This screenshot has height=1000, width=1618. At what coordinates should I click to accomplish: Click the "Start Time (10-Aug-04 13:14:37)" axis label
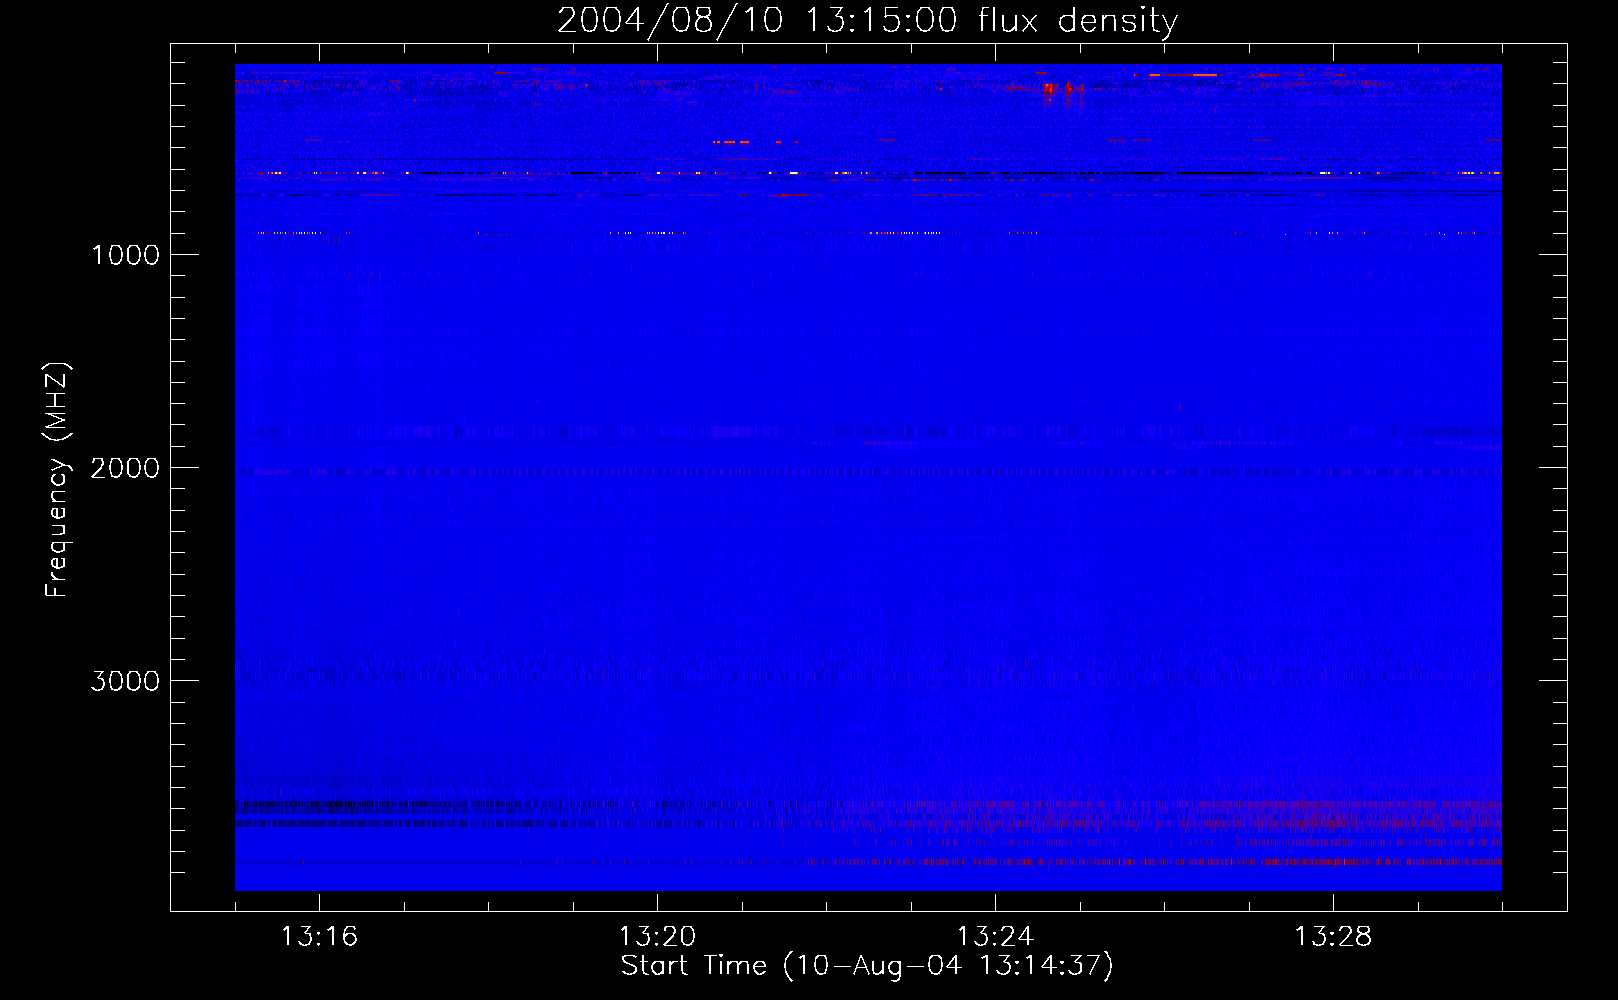[867, 966]
